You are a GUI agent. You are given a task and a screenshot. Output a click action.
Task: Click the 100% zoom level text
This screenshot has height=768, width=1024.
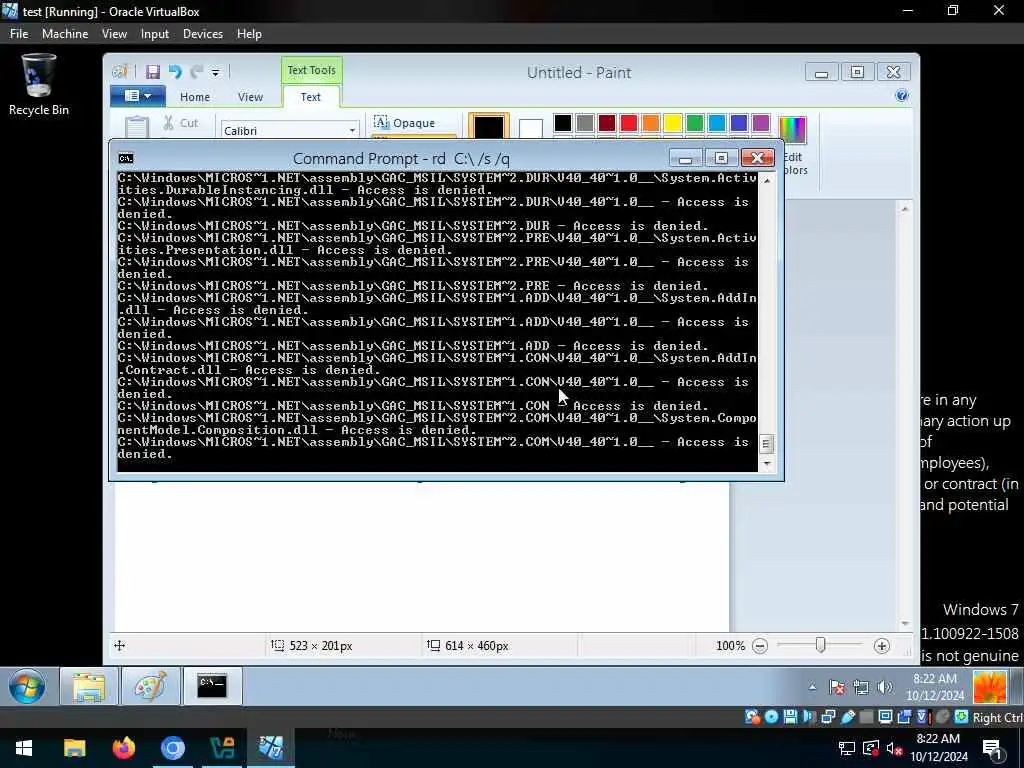pyautogui.click(x=730, y=646)
